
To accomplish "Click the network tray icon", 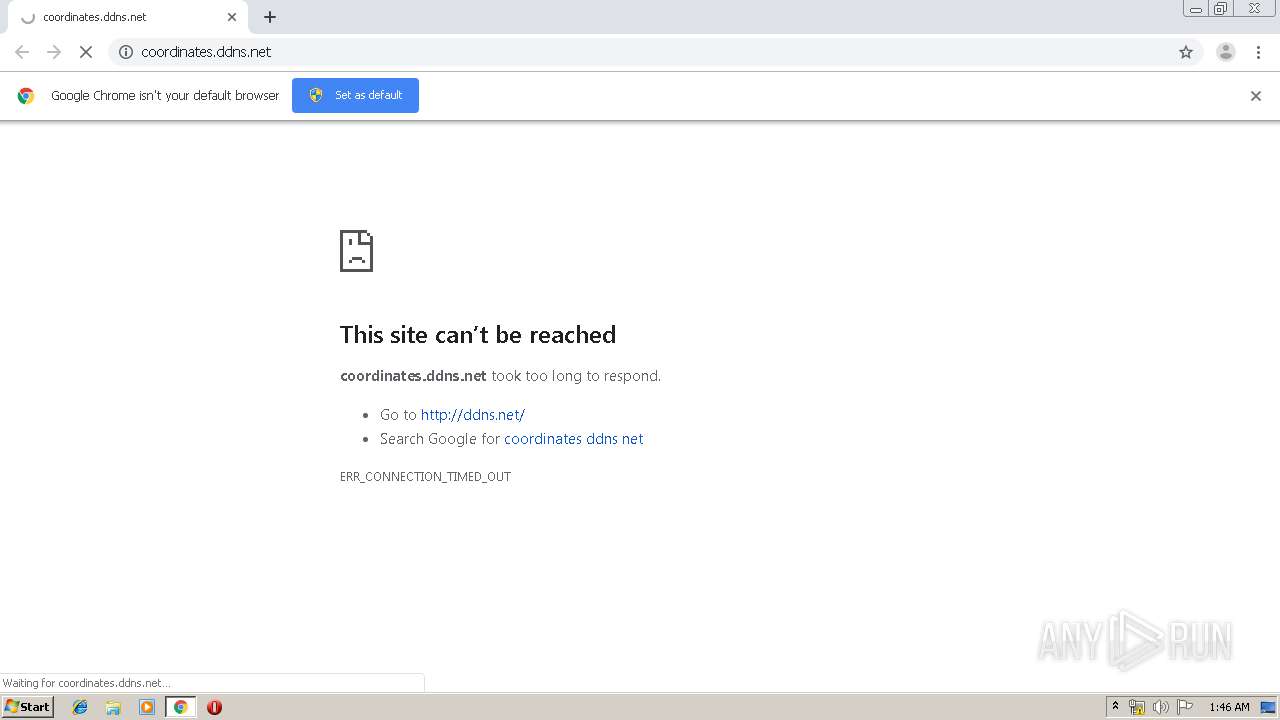I will click(1137, 707).
